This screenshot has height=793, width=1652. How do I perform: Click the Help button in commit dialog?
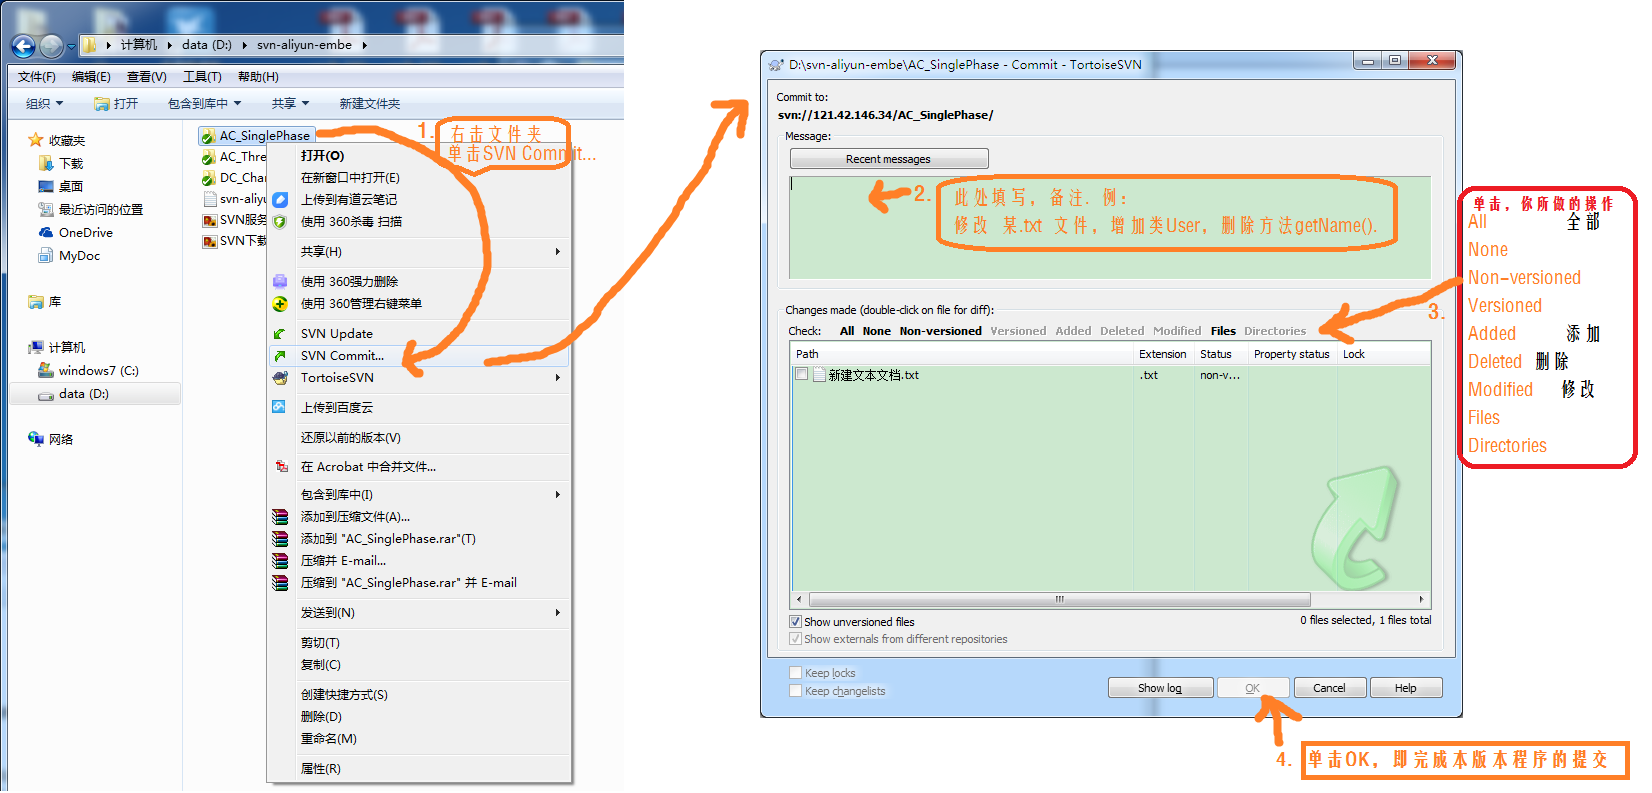coord(1406,688)
